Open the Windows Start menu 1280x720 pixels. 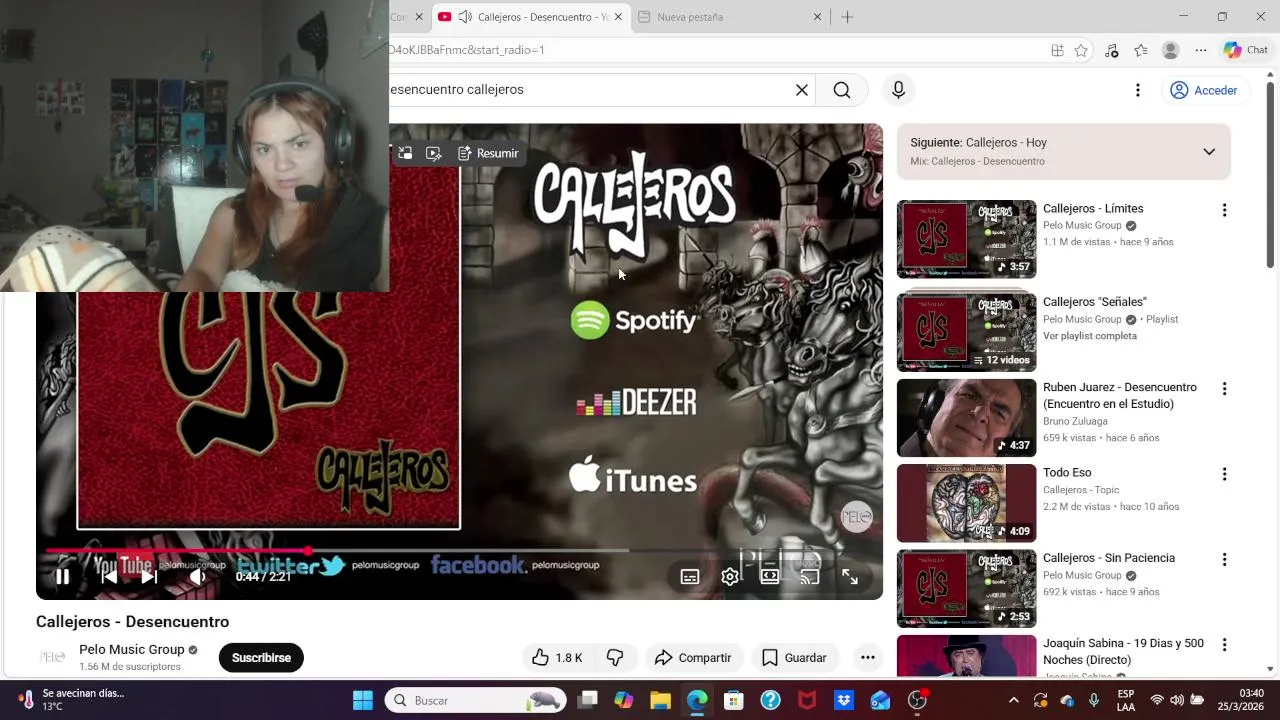(363, 700)
